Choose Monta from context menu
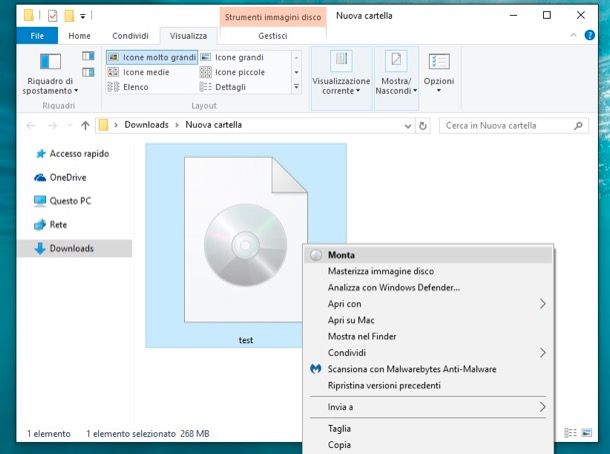Viewport: 610px width, 454px height. click(x=428, y=255)
